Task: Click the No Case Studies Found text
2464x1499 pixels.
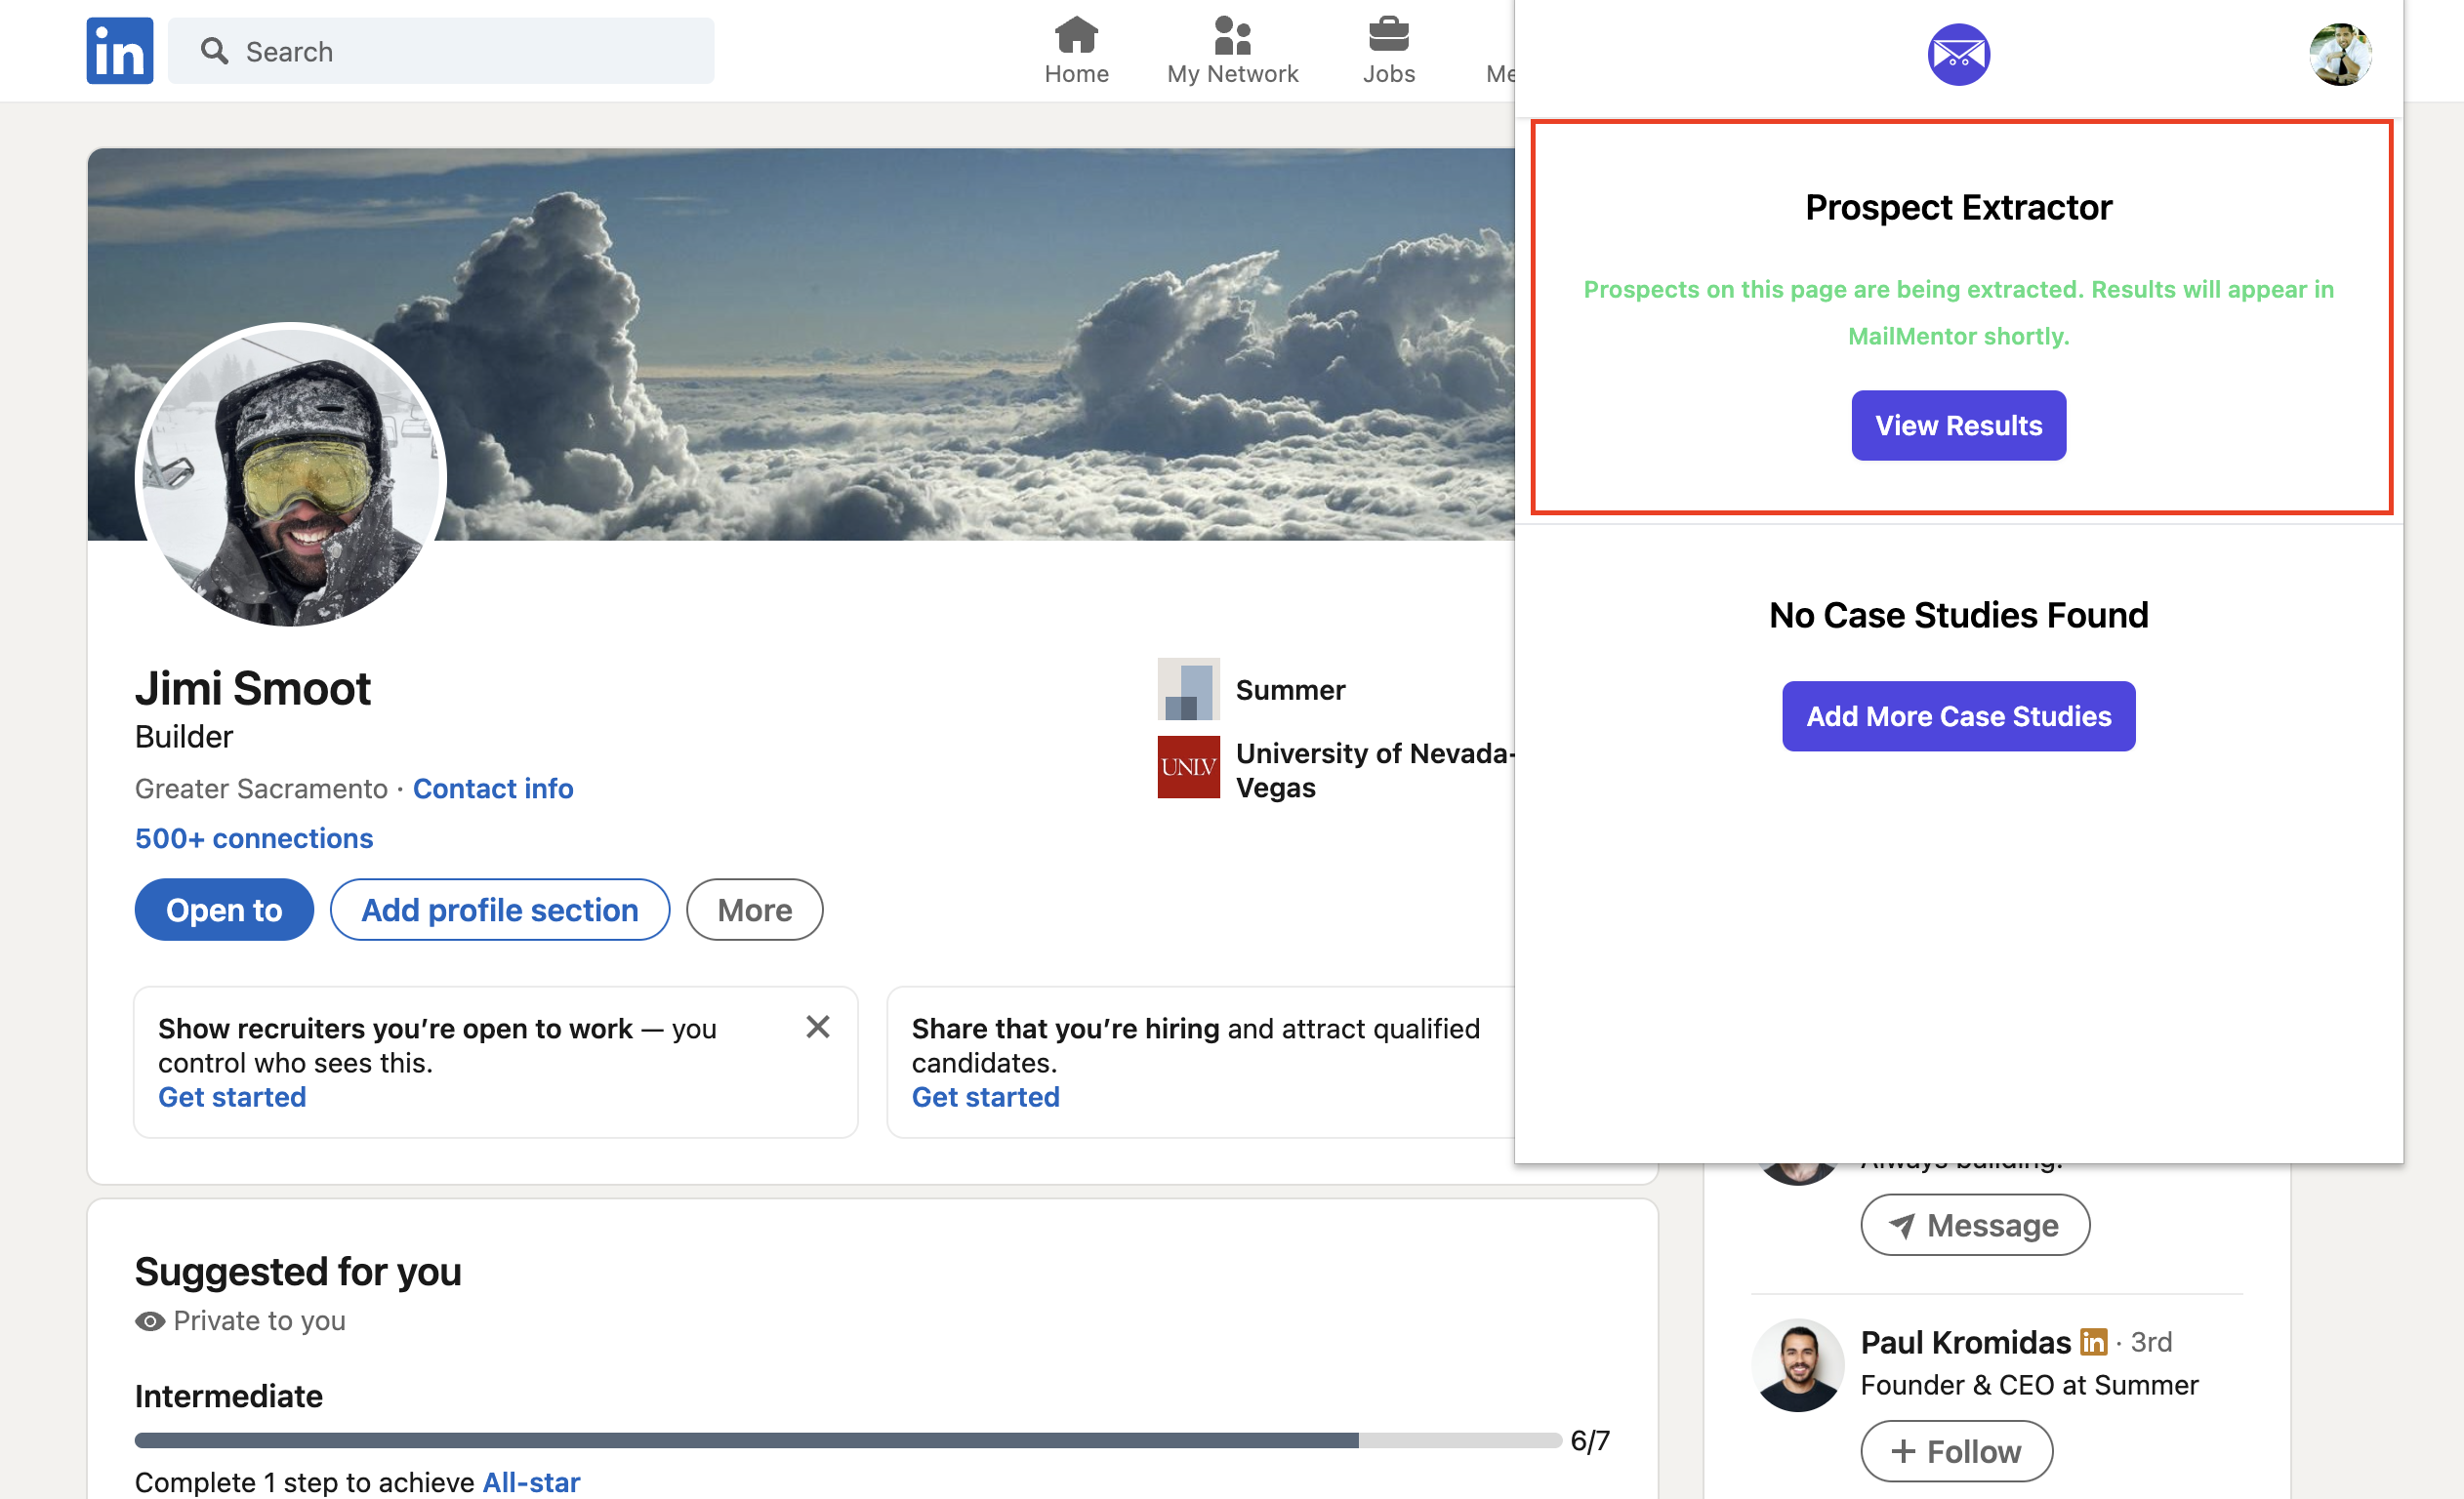Action: coord(1958,615)
